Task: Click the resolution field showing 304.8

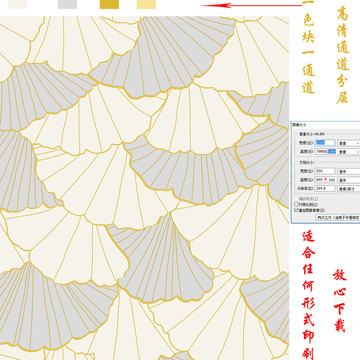Action: 325,188
